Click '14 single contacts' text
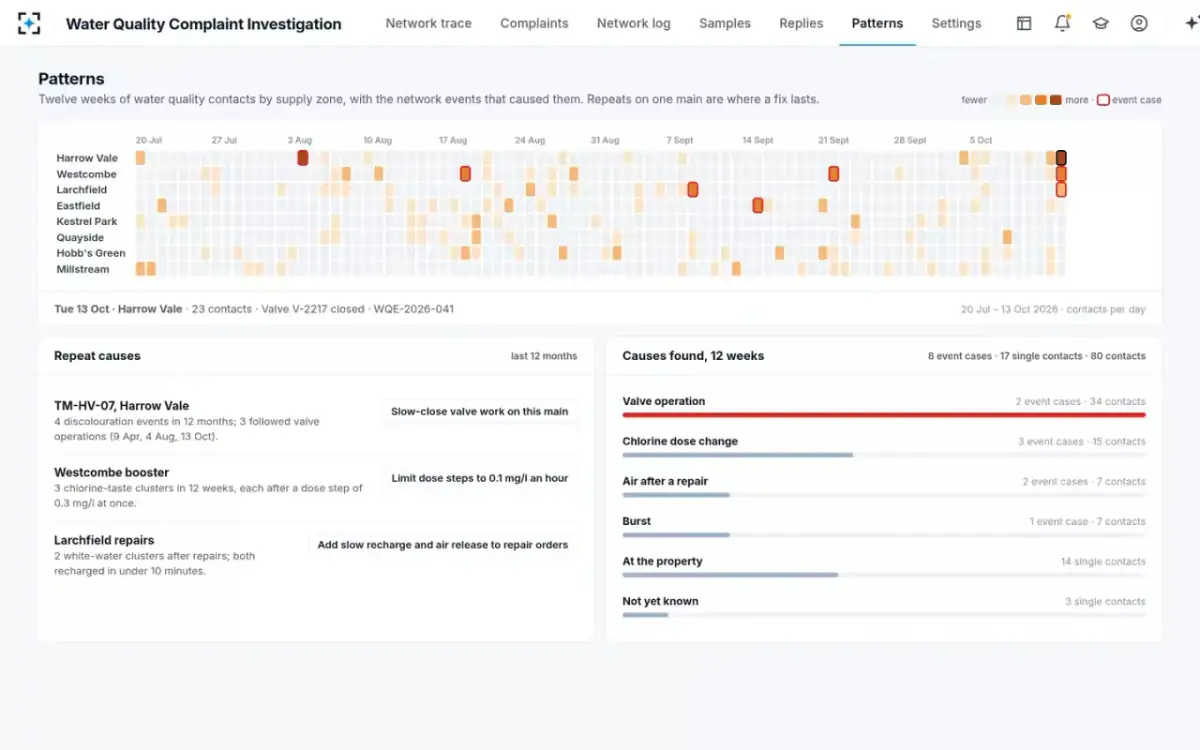 [x=1103, y=562]
